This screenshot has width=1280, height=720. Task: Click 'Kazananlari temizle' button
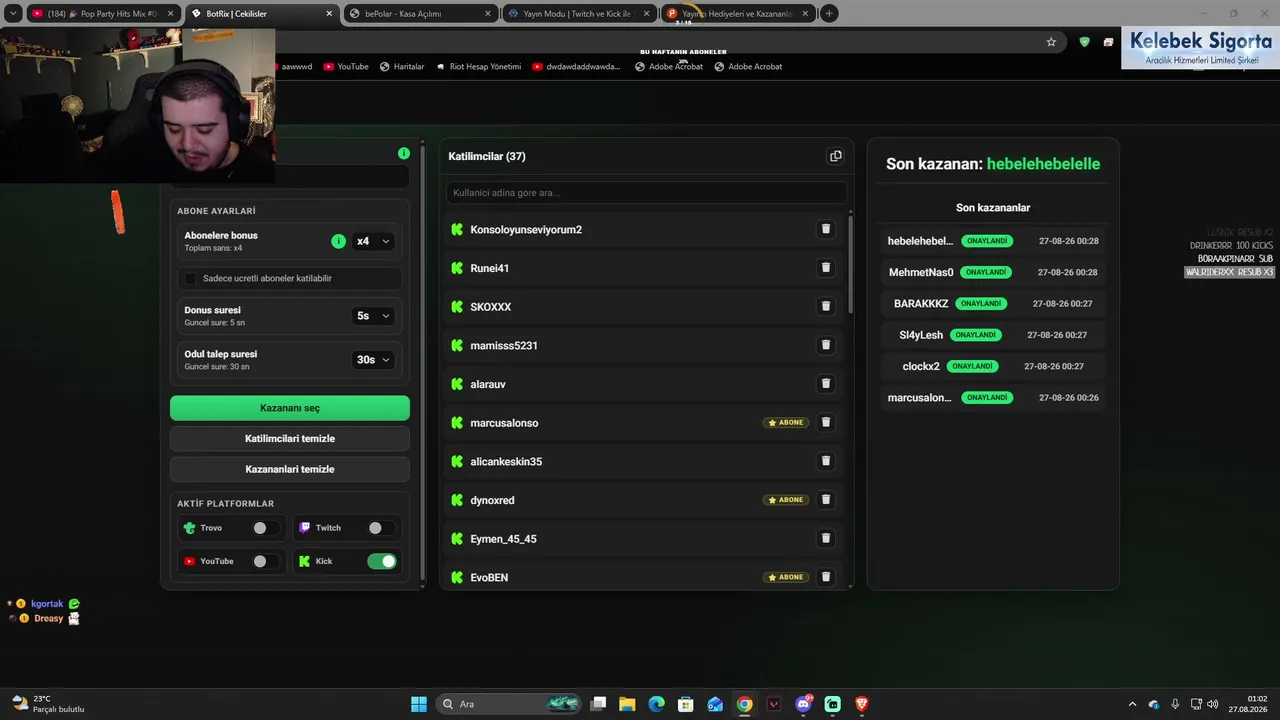click(290, 469)
